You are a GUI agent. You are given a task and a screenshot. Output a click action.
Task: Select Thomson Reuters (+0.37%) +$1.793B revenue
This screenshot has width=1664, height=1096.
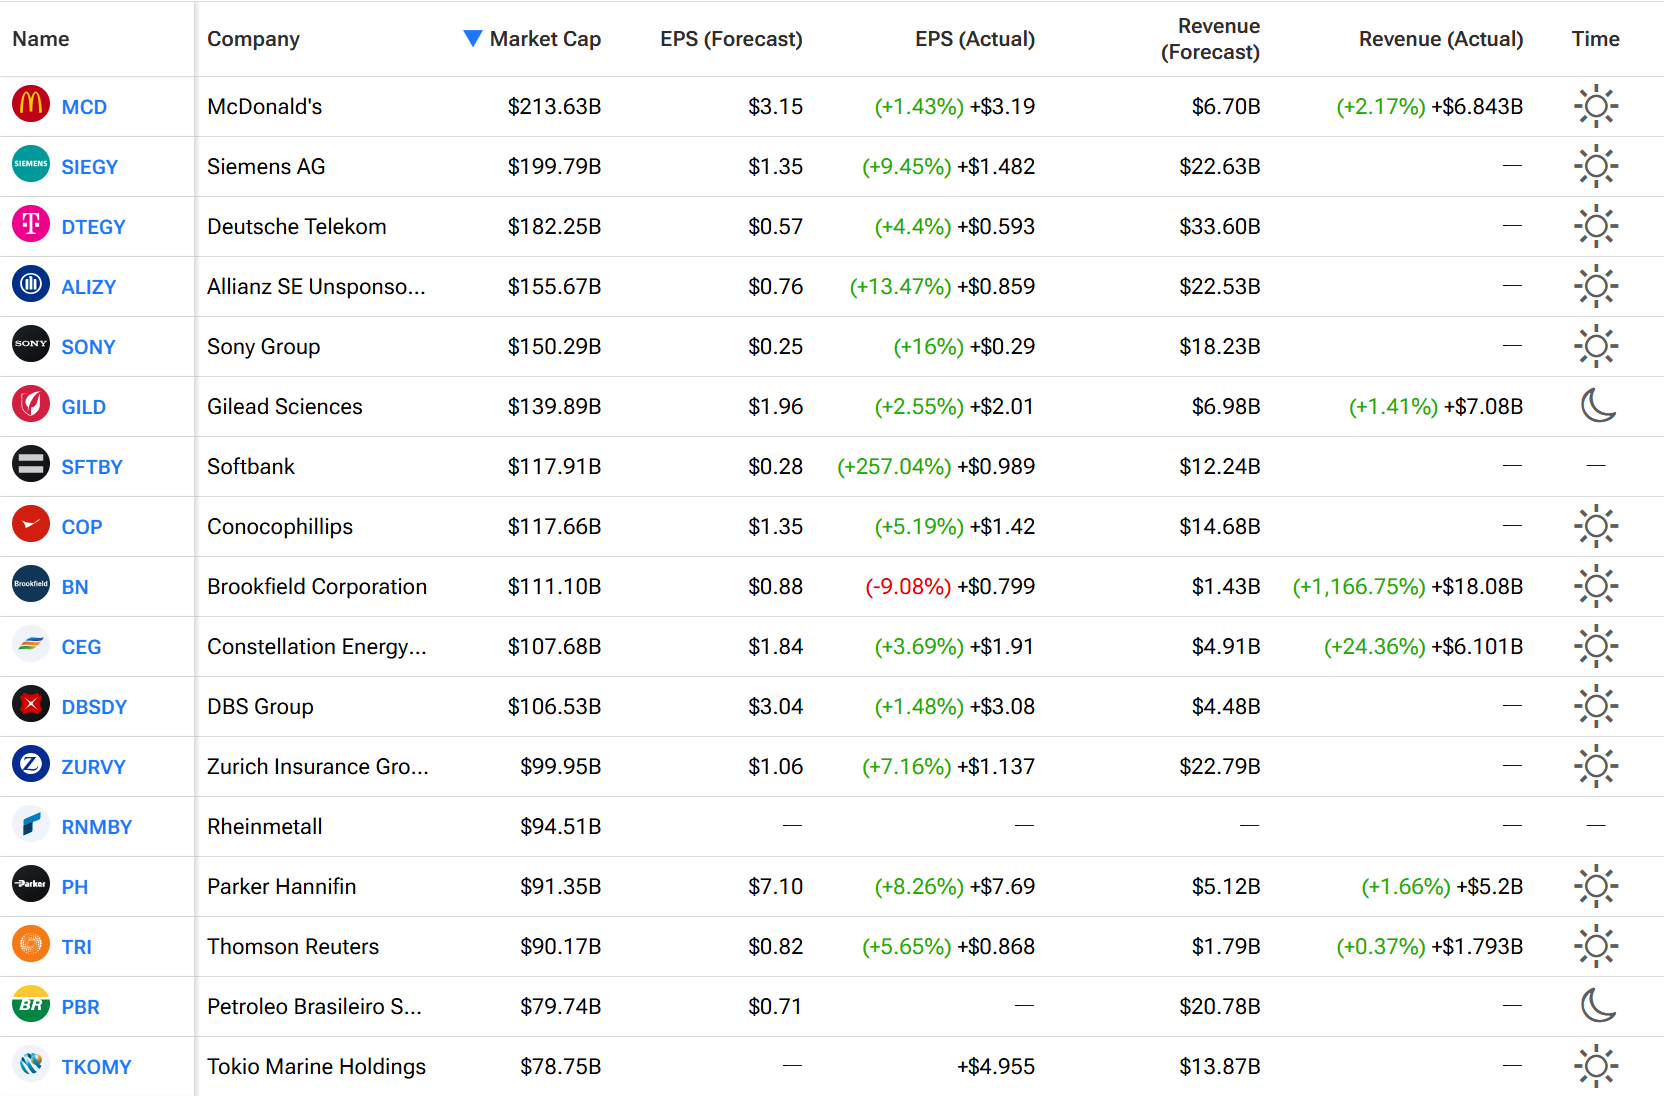click(x=1430, y=947)
